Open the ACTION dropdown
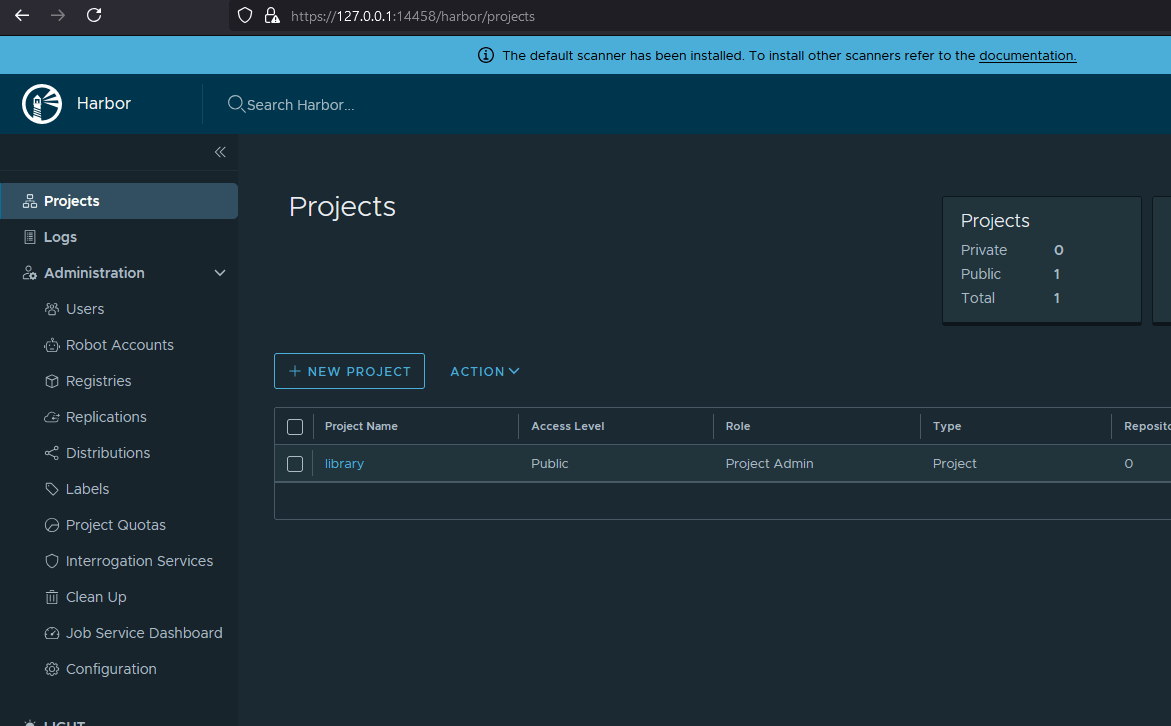The width and height of the screenshot is (1171, 726). [485, 371]
